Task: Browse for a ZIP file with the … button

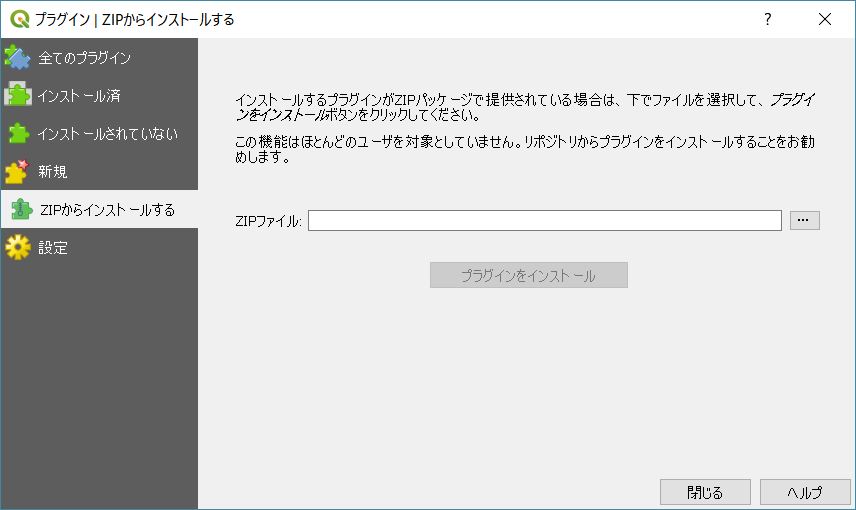Action: 804,220
